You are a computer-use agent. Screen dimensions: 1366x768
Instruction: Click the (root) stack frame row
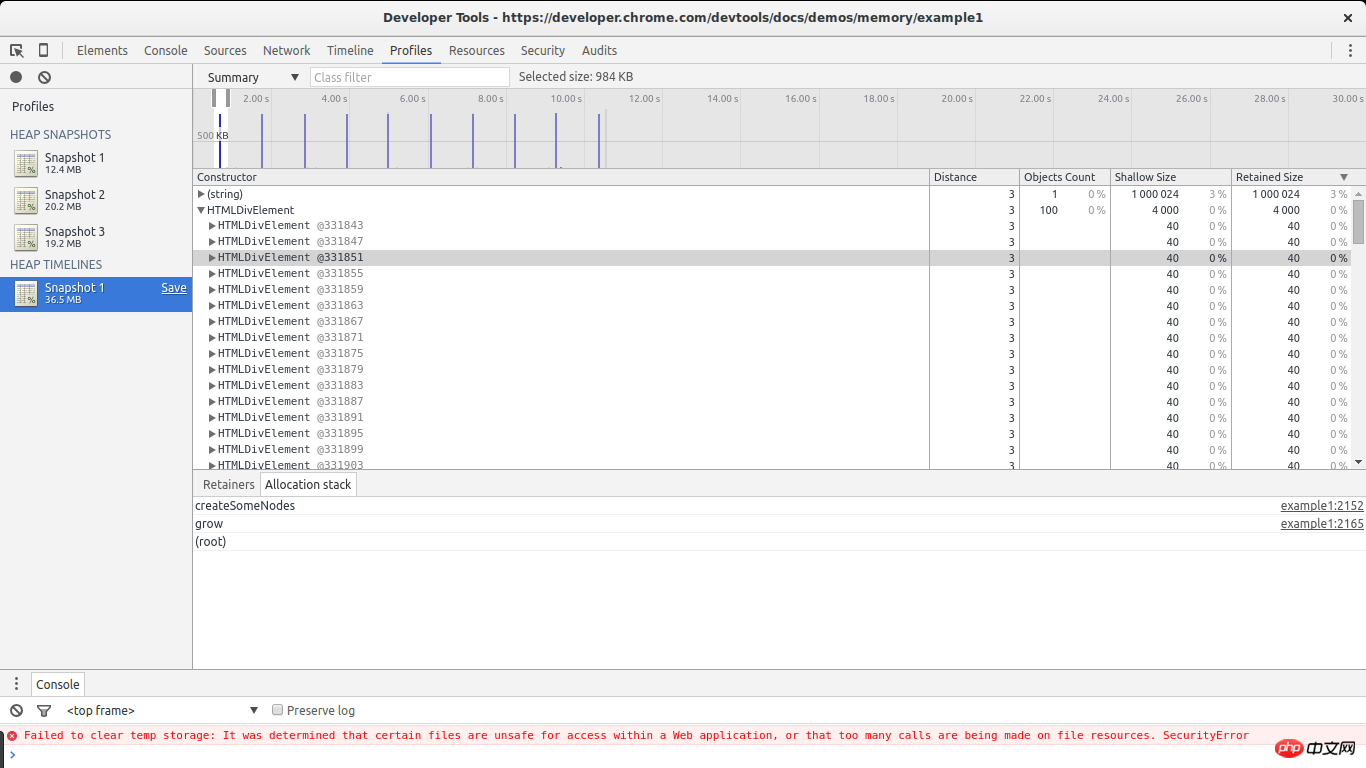(x=779, y=542)
